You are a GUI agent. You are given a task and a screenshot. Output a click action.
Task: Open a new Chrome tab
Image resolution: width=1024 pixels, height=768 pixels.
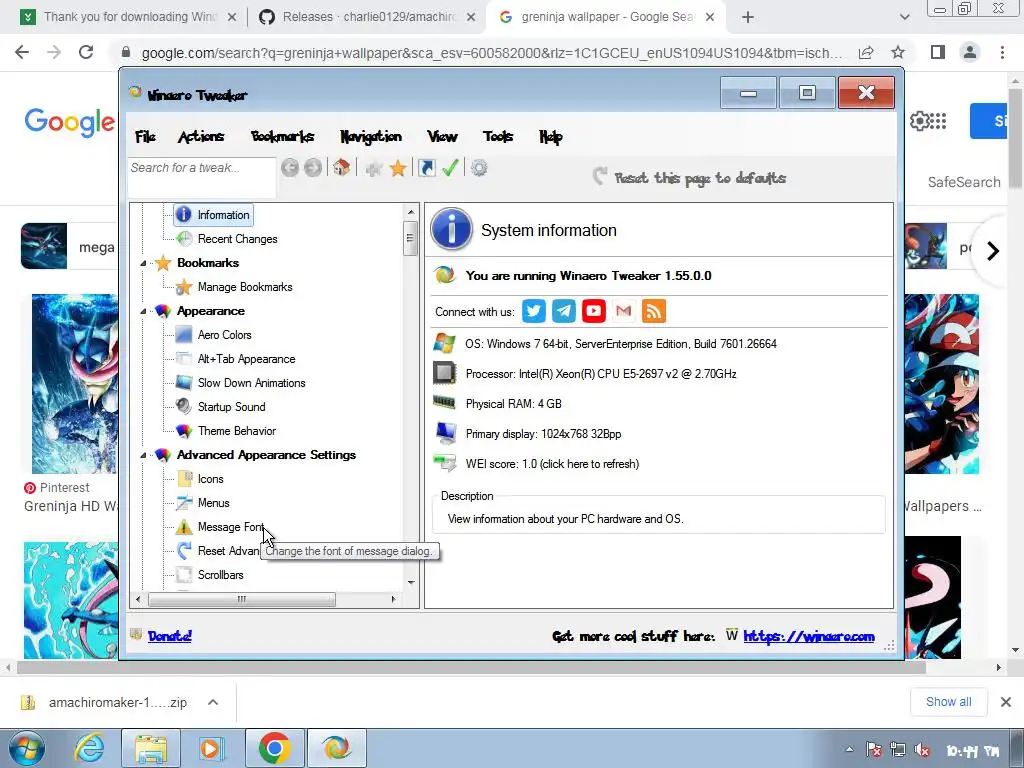(x=748, y=17)
